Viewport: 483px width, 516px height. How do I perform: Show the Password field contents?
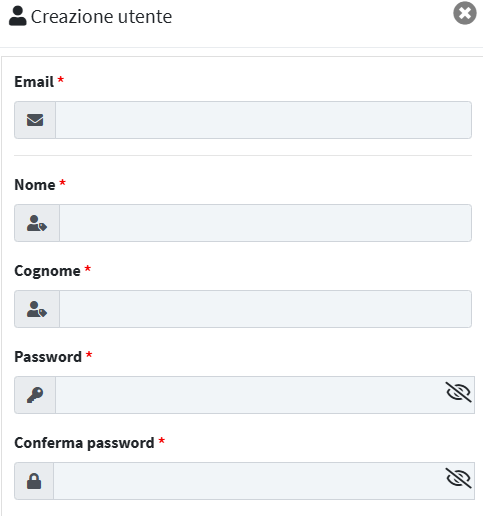coord(458,392)
